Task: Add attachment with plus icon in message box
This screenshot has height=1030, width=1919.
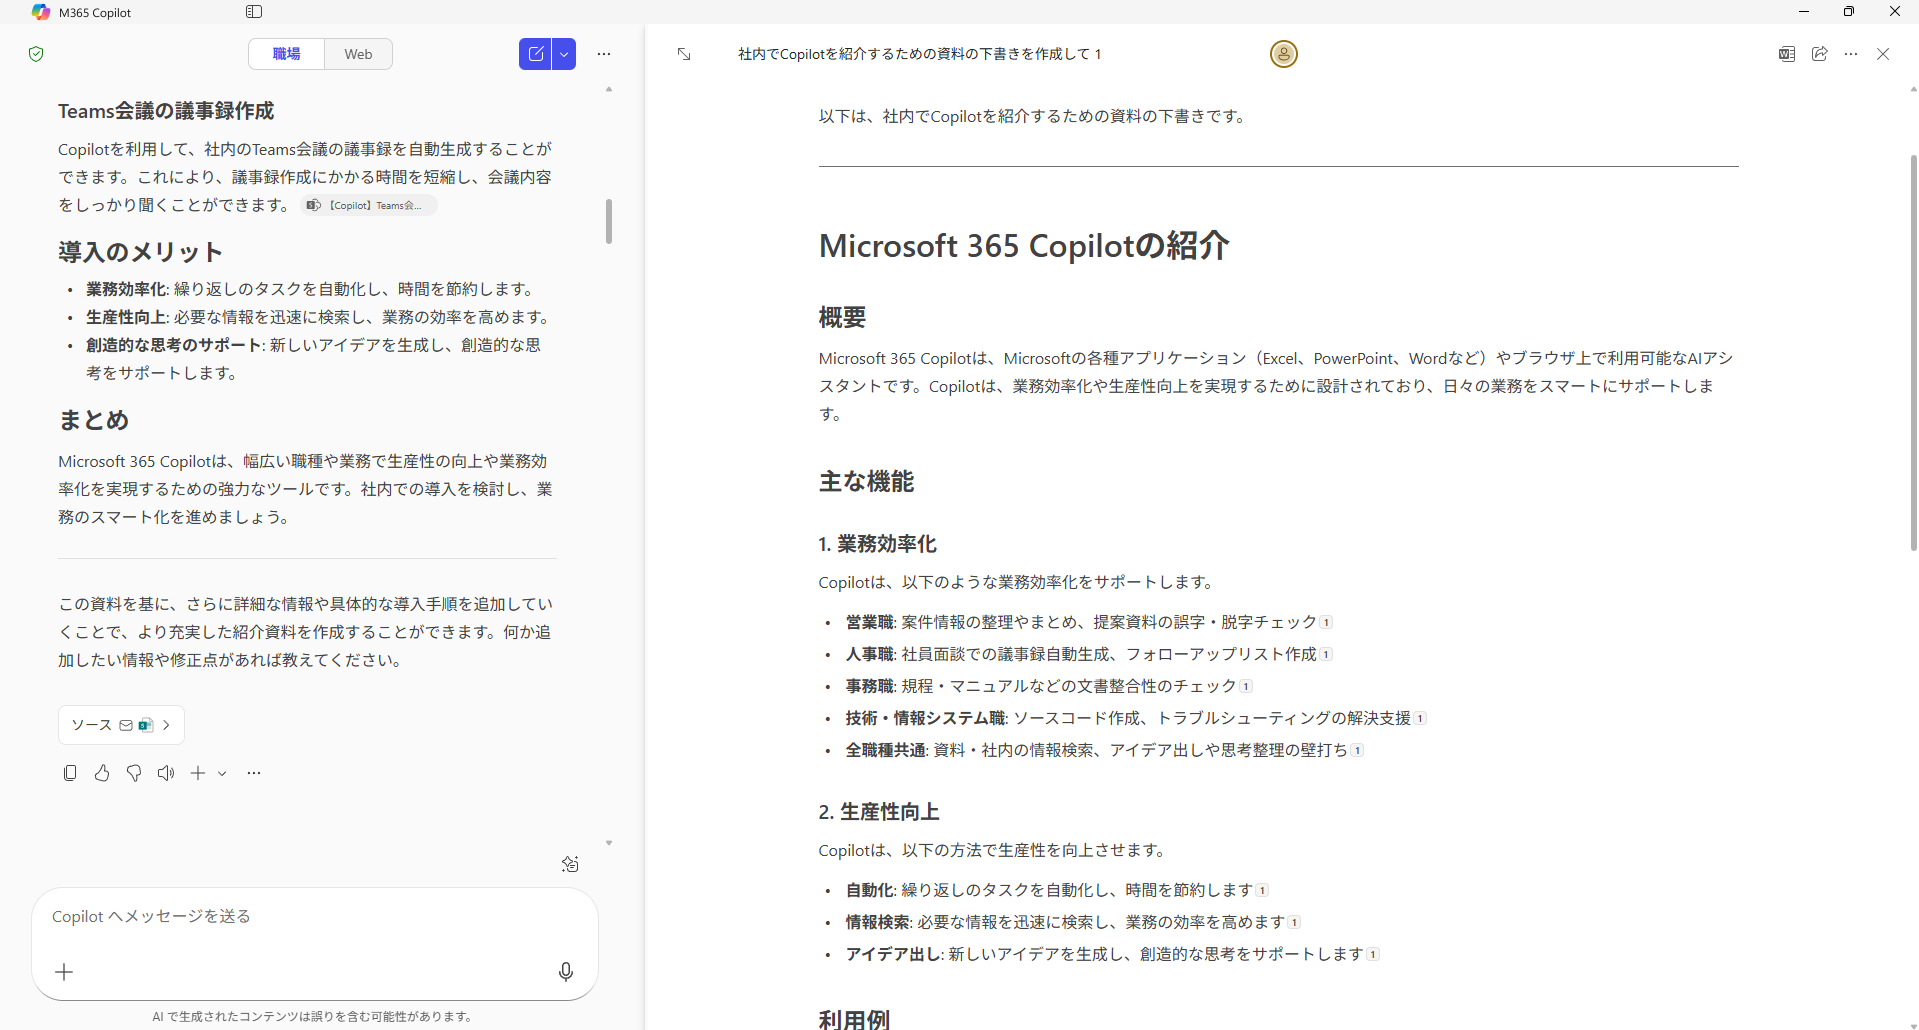Action: [x=64, y=972]
